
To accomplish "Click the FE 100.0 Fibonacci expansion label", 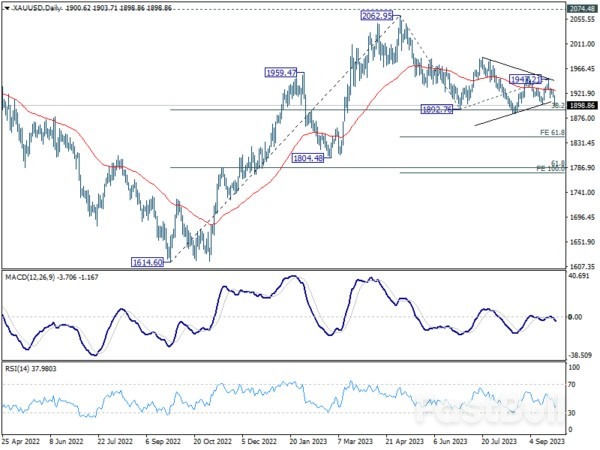I will 551,168.
